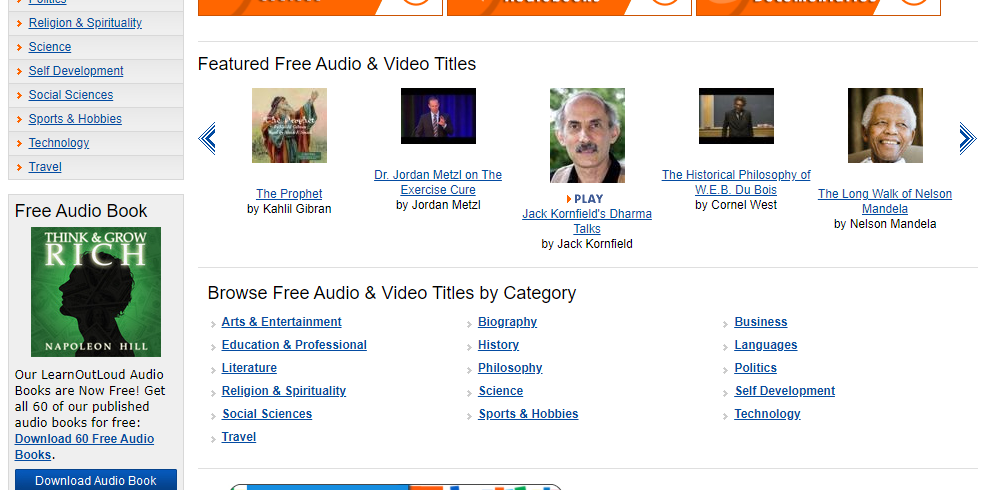This screenshot has height=490, width=989.
Task: Browse Religion & Spirituality in category list
Action: (x=284, y=391)
